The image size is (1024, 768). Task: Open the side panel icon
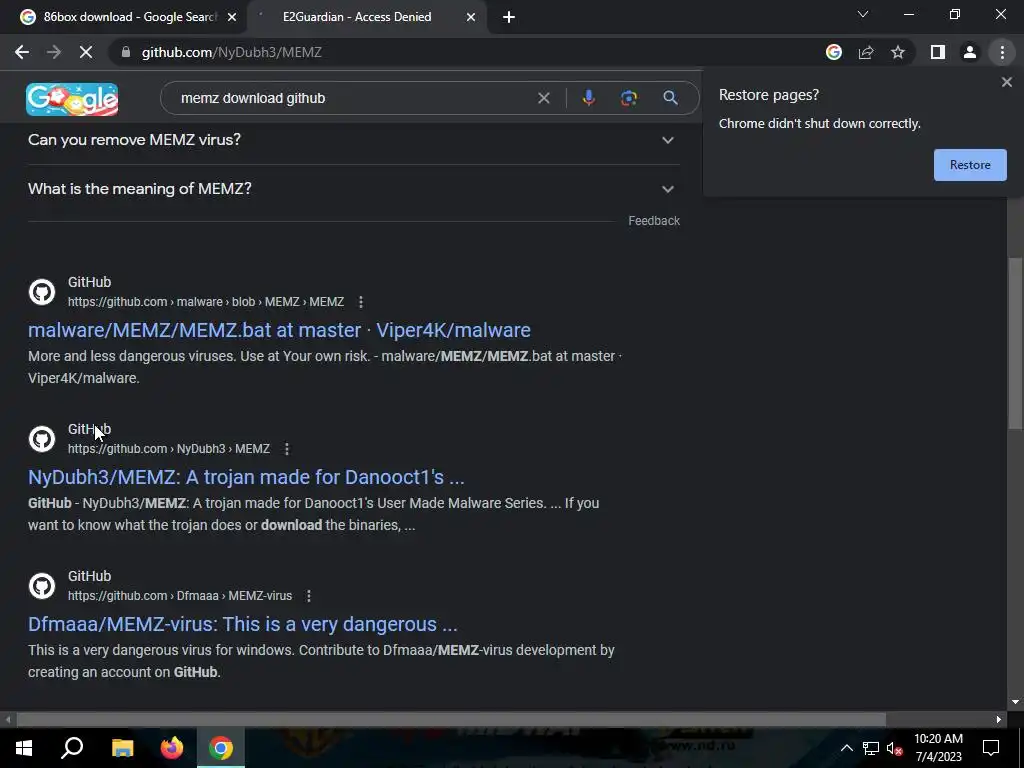point(938,52)
